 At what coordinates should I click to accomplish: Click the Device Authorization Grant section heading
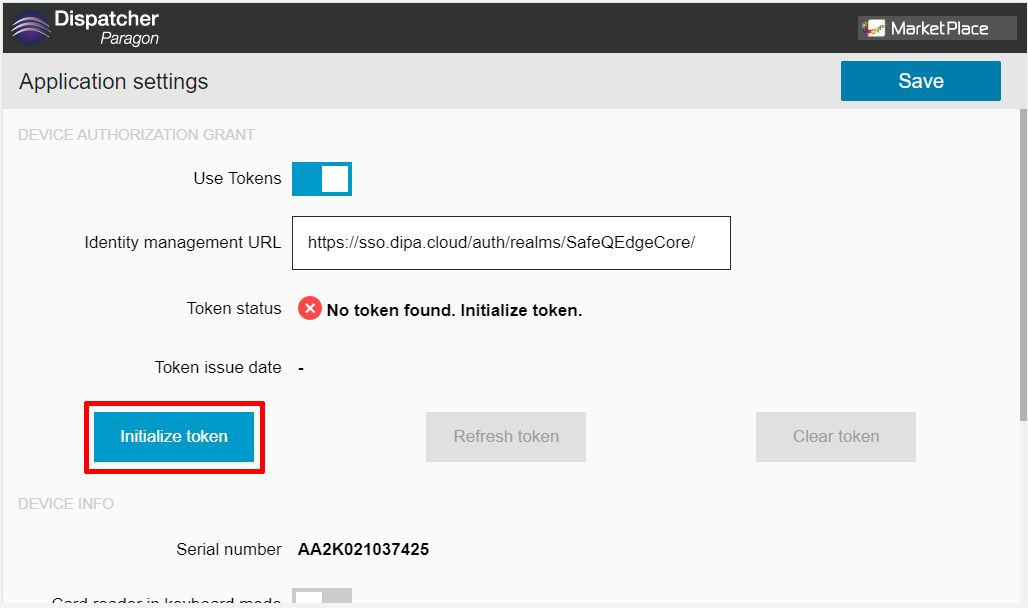[x=136, y=134]
